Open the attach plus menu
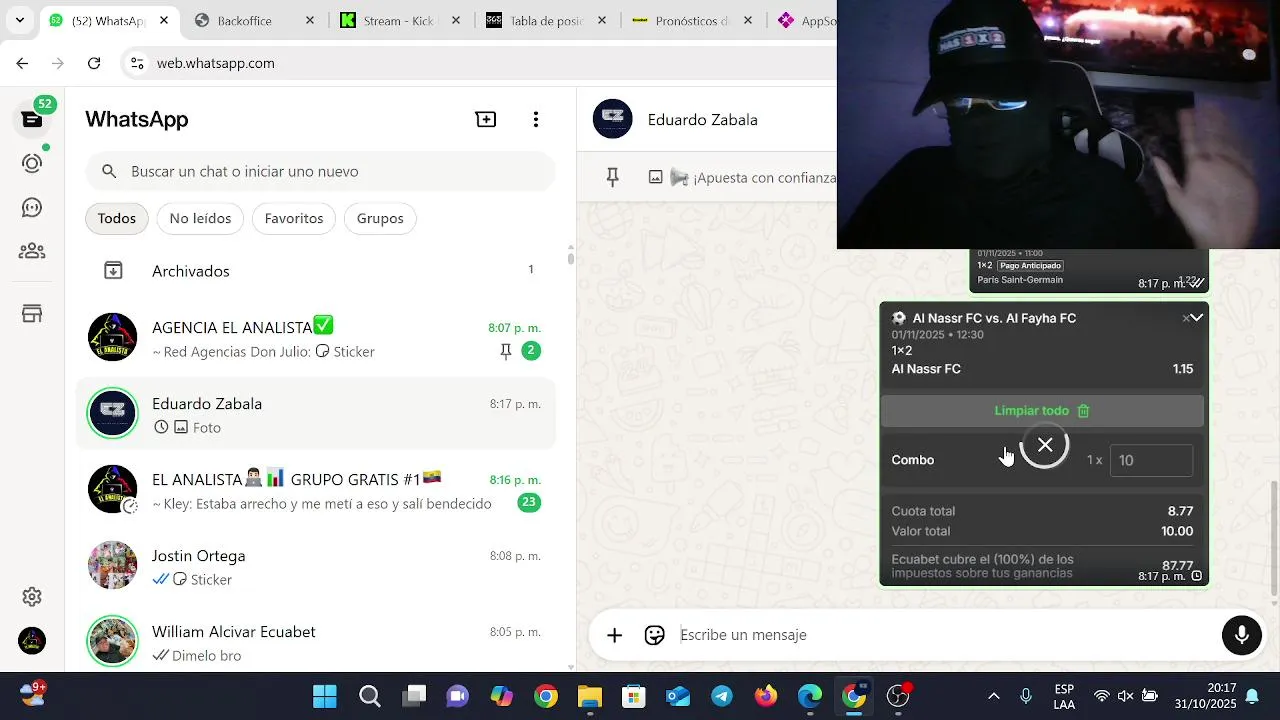The height and width of the screenshot is (720, 1280). [615, 635]
